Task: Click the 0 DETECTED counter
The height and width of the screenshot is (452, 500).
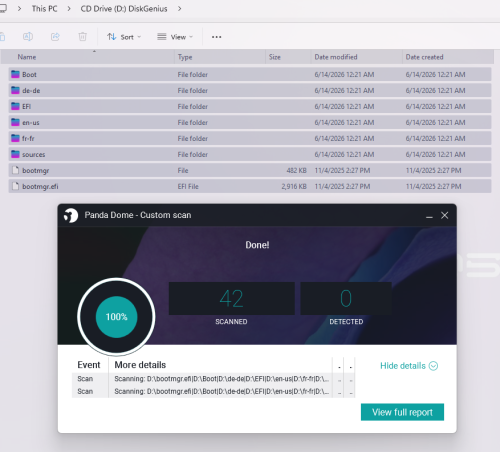Action: click(346, 298)
